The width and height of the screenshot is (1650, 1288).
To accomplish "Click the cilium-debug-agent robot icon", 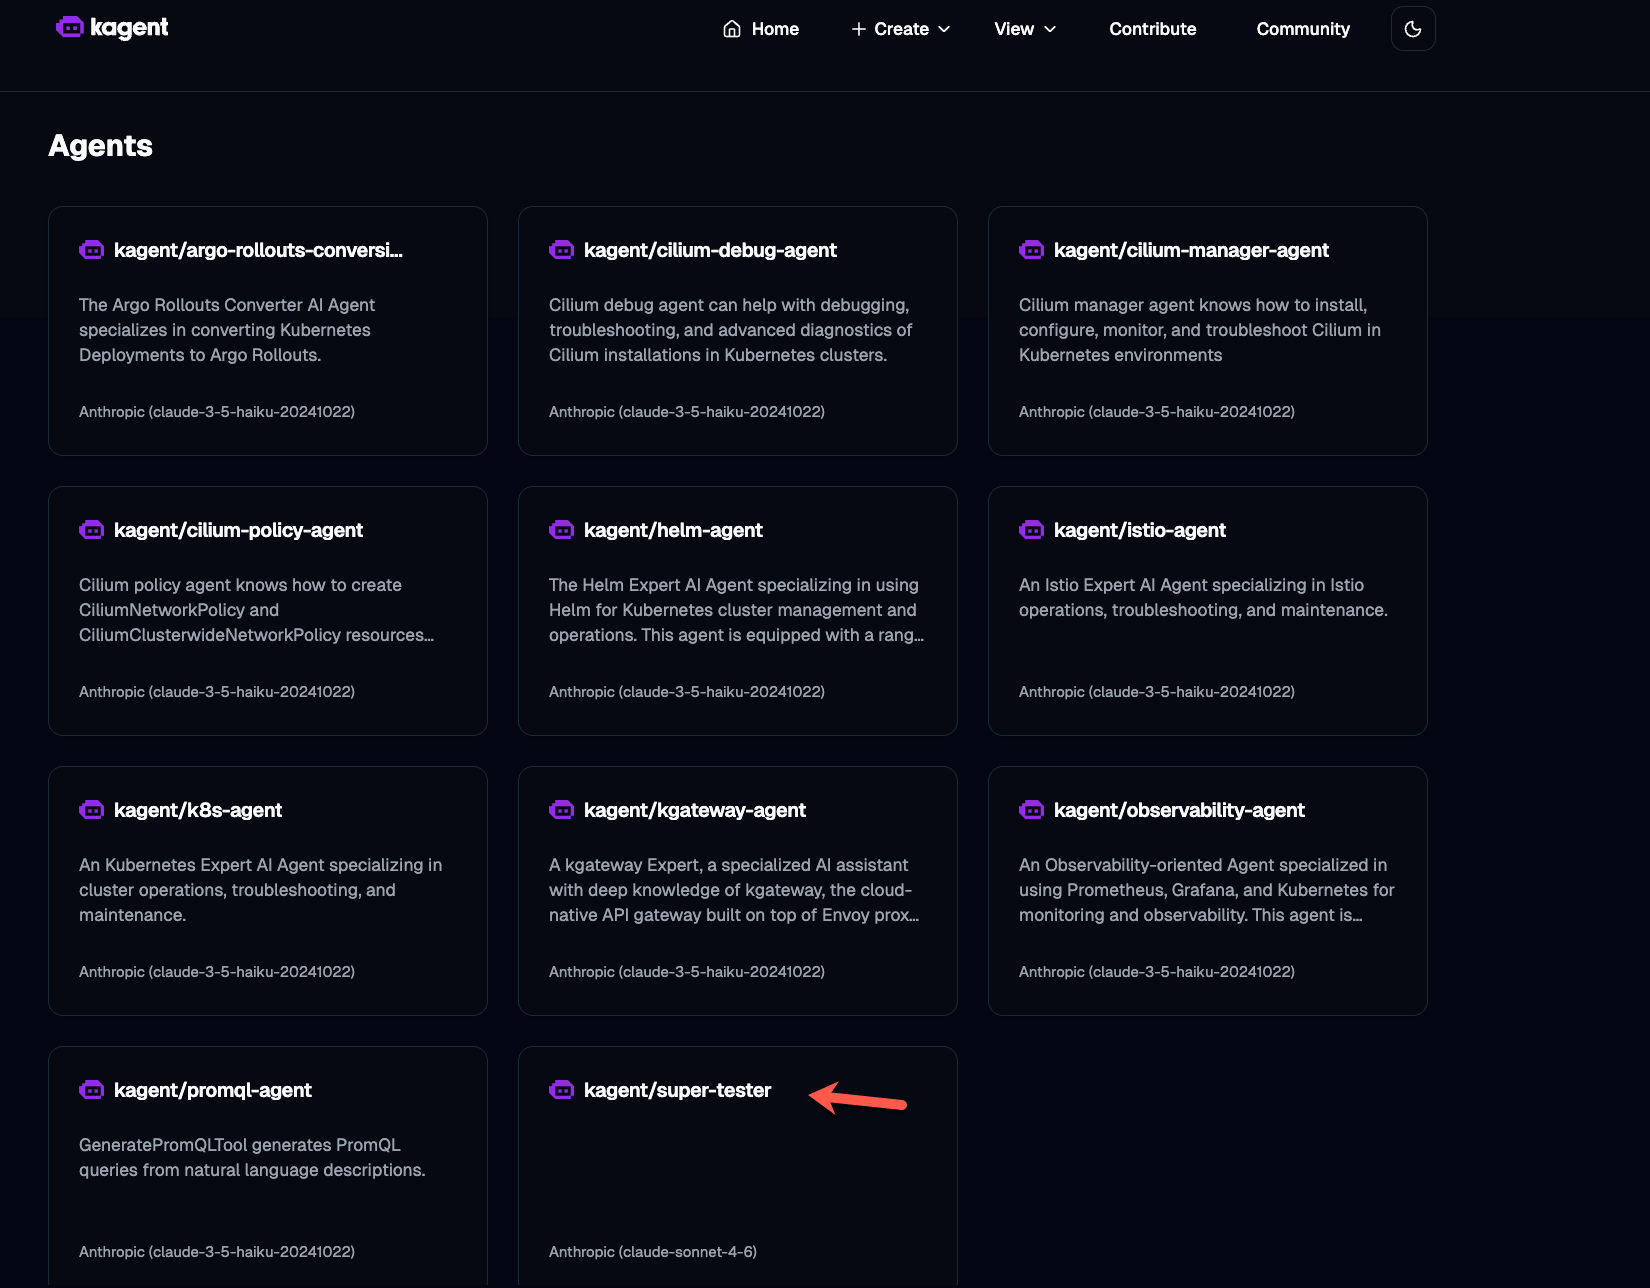I will tap(562, 250).
